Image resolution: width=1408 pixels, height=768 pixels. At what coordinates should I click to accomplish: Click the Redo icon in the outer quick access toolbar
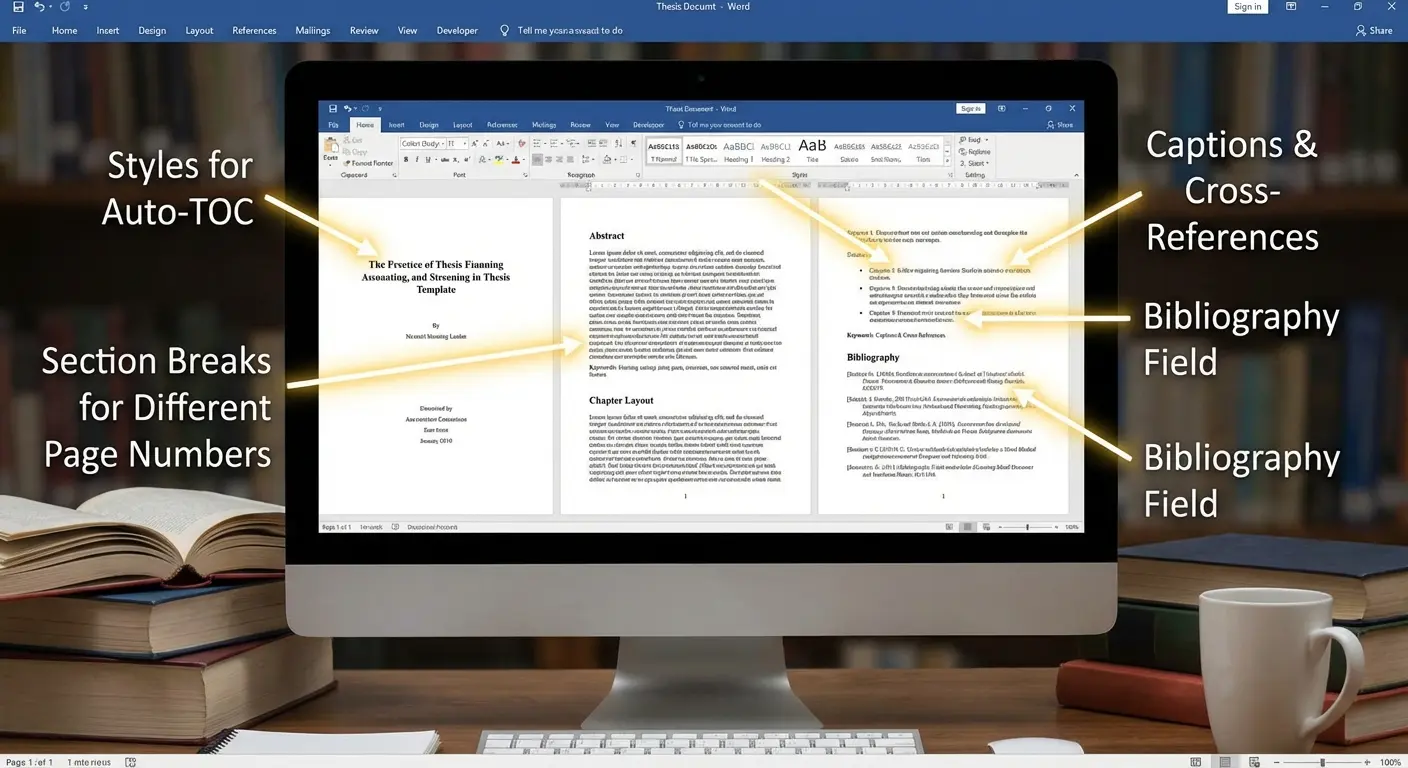coord(65,7)
